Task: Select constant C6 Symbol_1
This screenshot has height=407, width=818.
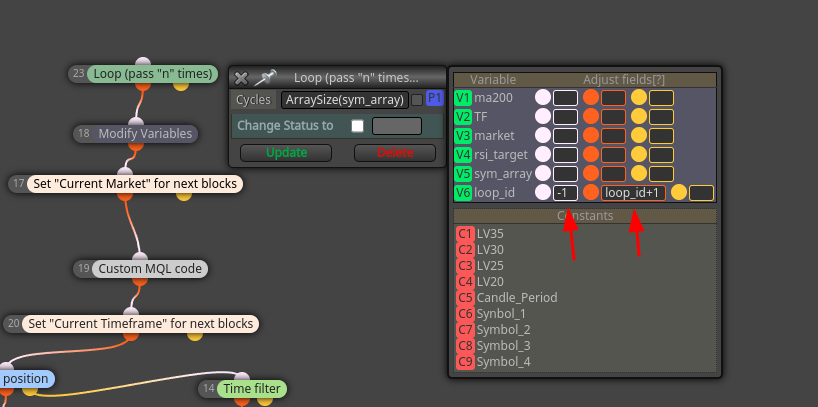Action: (x=465, y=314)
